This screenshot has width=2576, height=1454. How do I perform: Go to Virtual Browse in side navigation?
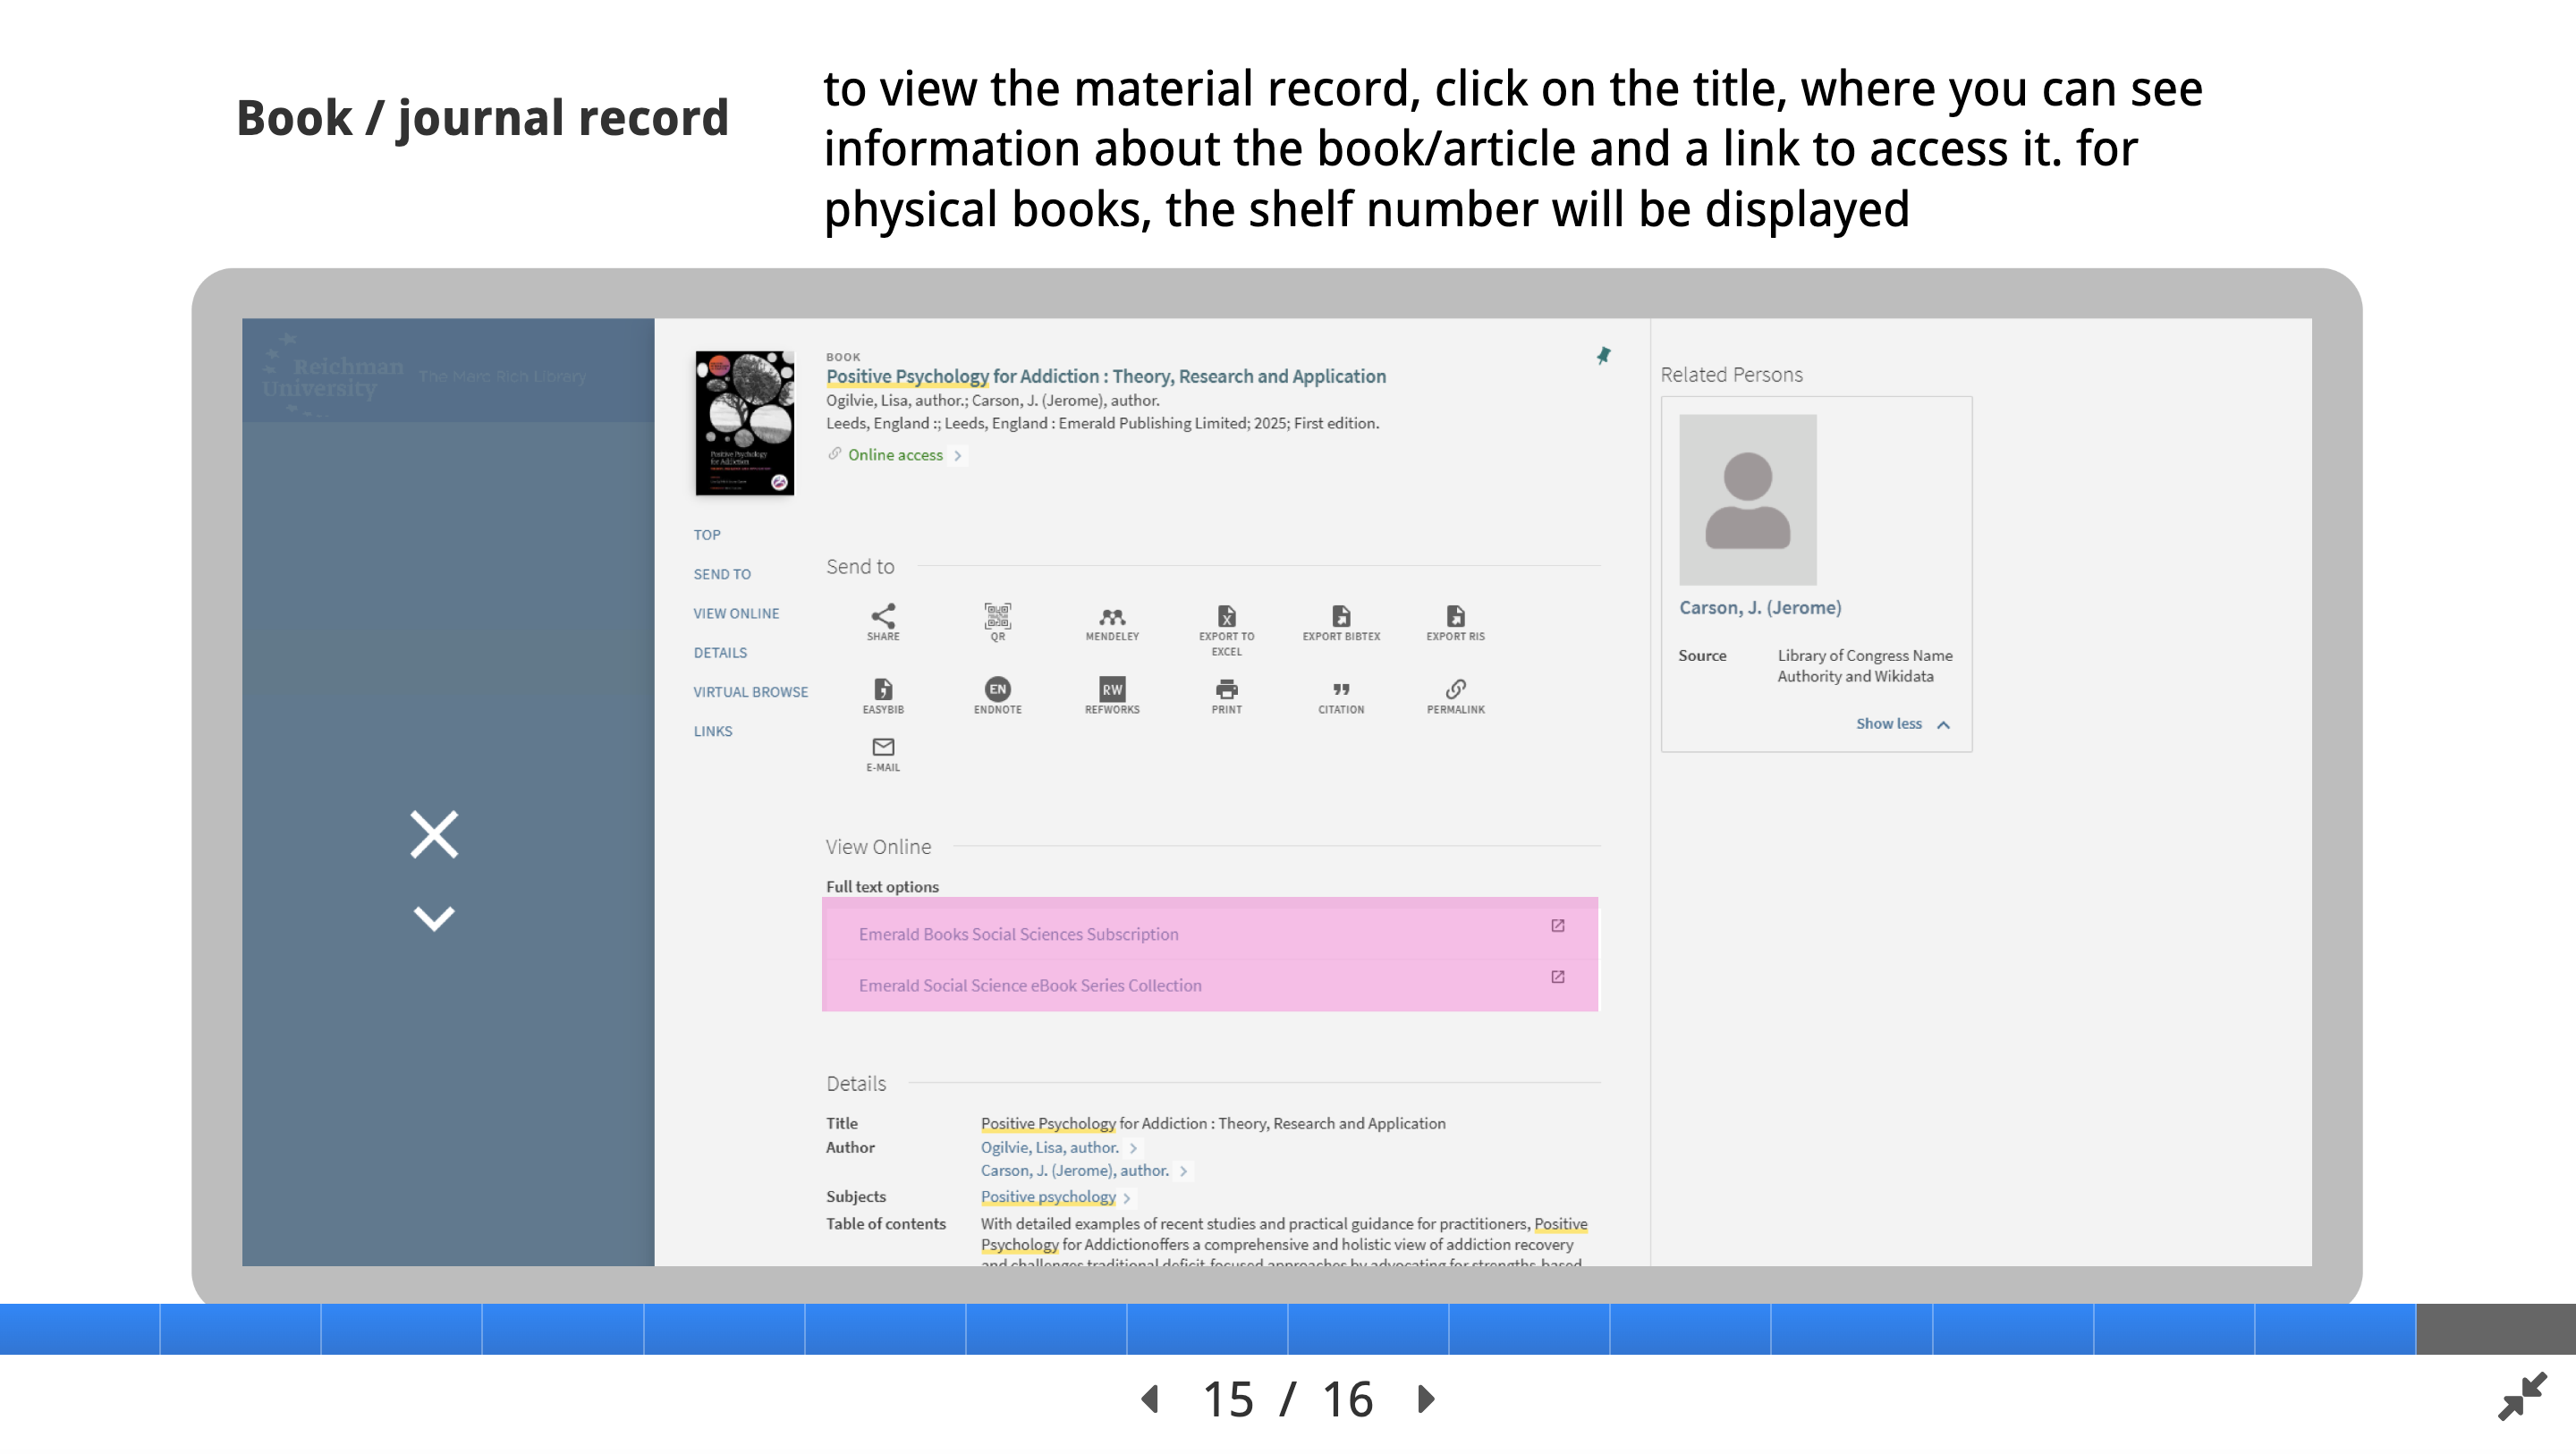tap(750, 692)
